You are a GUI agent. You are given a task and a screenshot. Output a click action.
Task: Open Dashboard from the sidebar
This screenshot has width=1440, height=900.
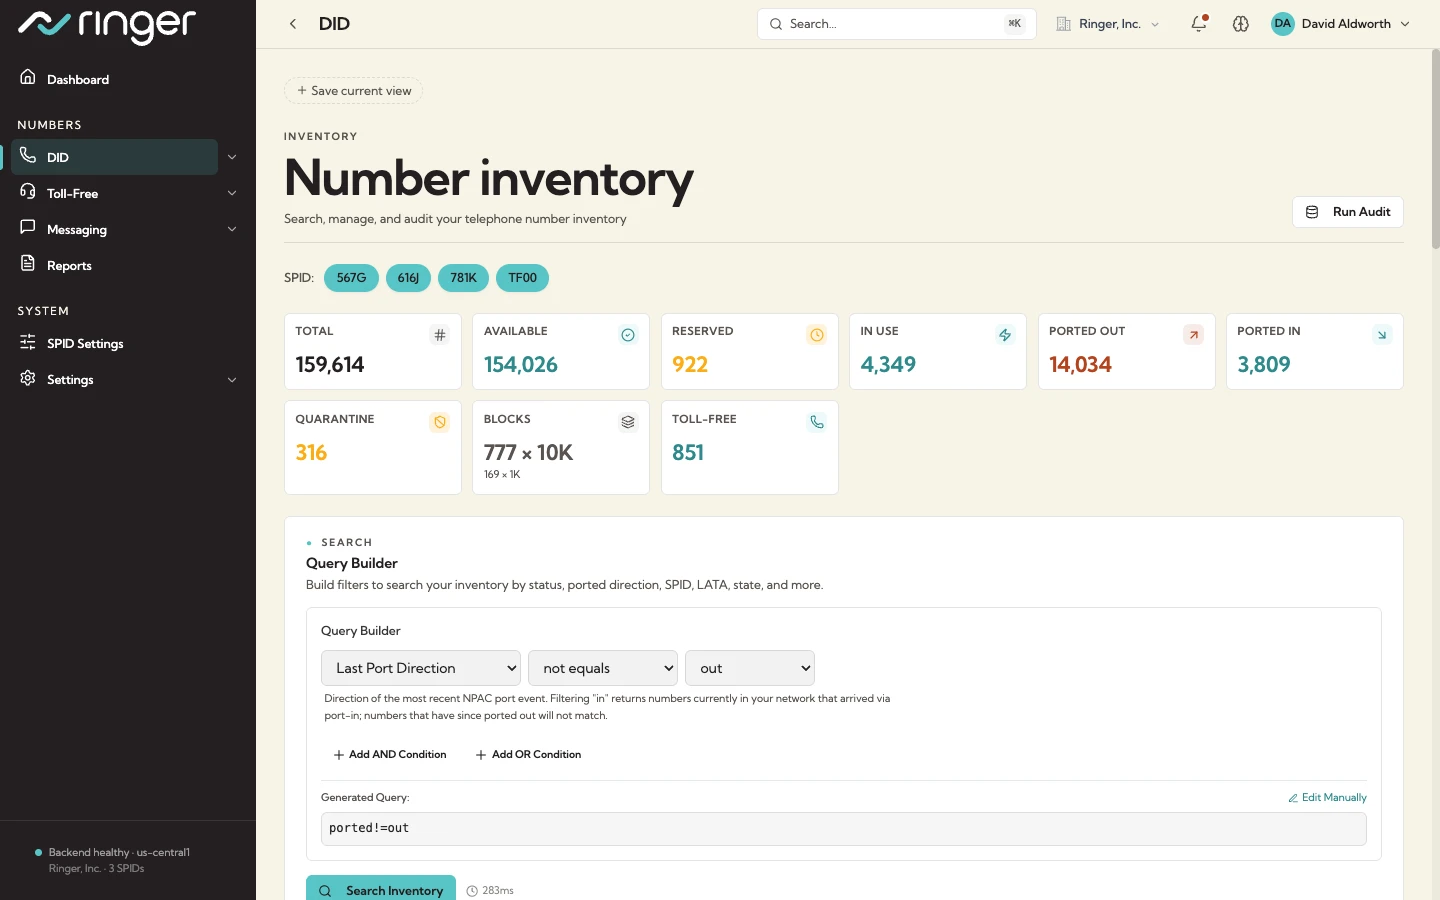78,79
